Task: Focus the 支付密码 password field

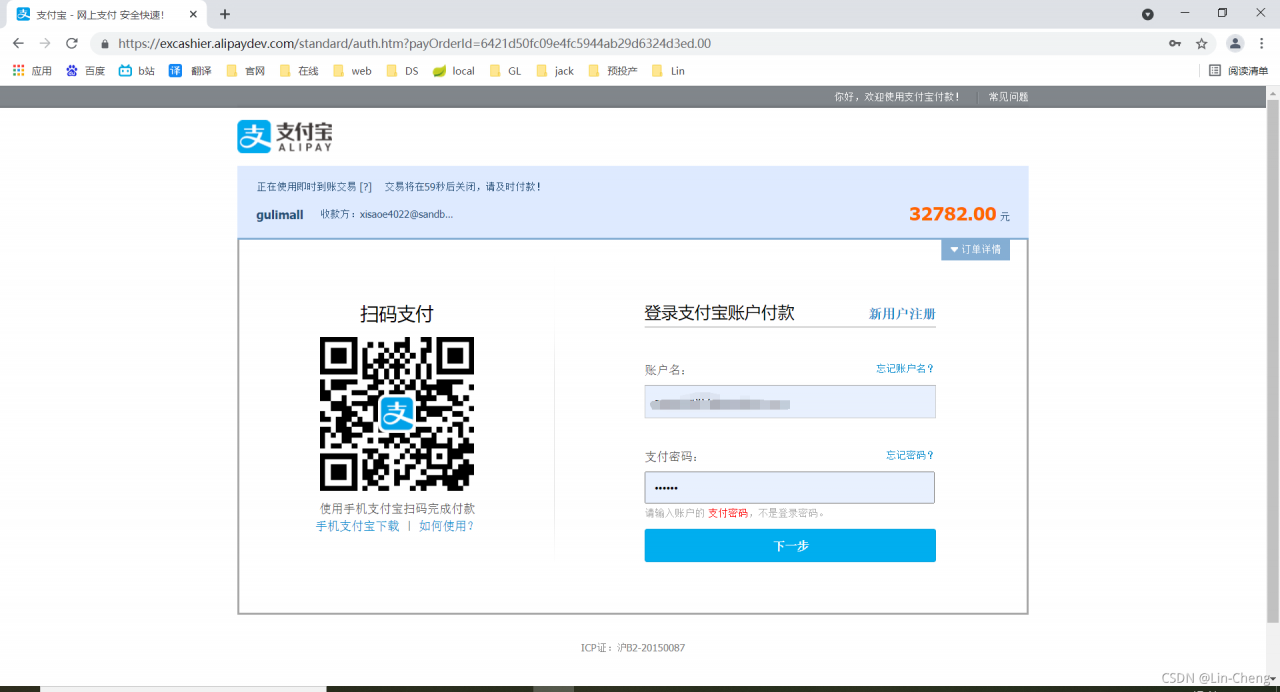Action: [x=790, y=488]
